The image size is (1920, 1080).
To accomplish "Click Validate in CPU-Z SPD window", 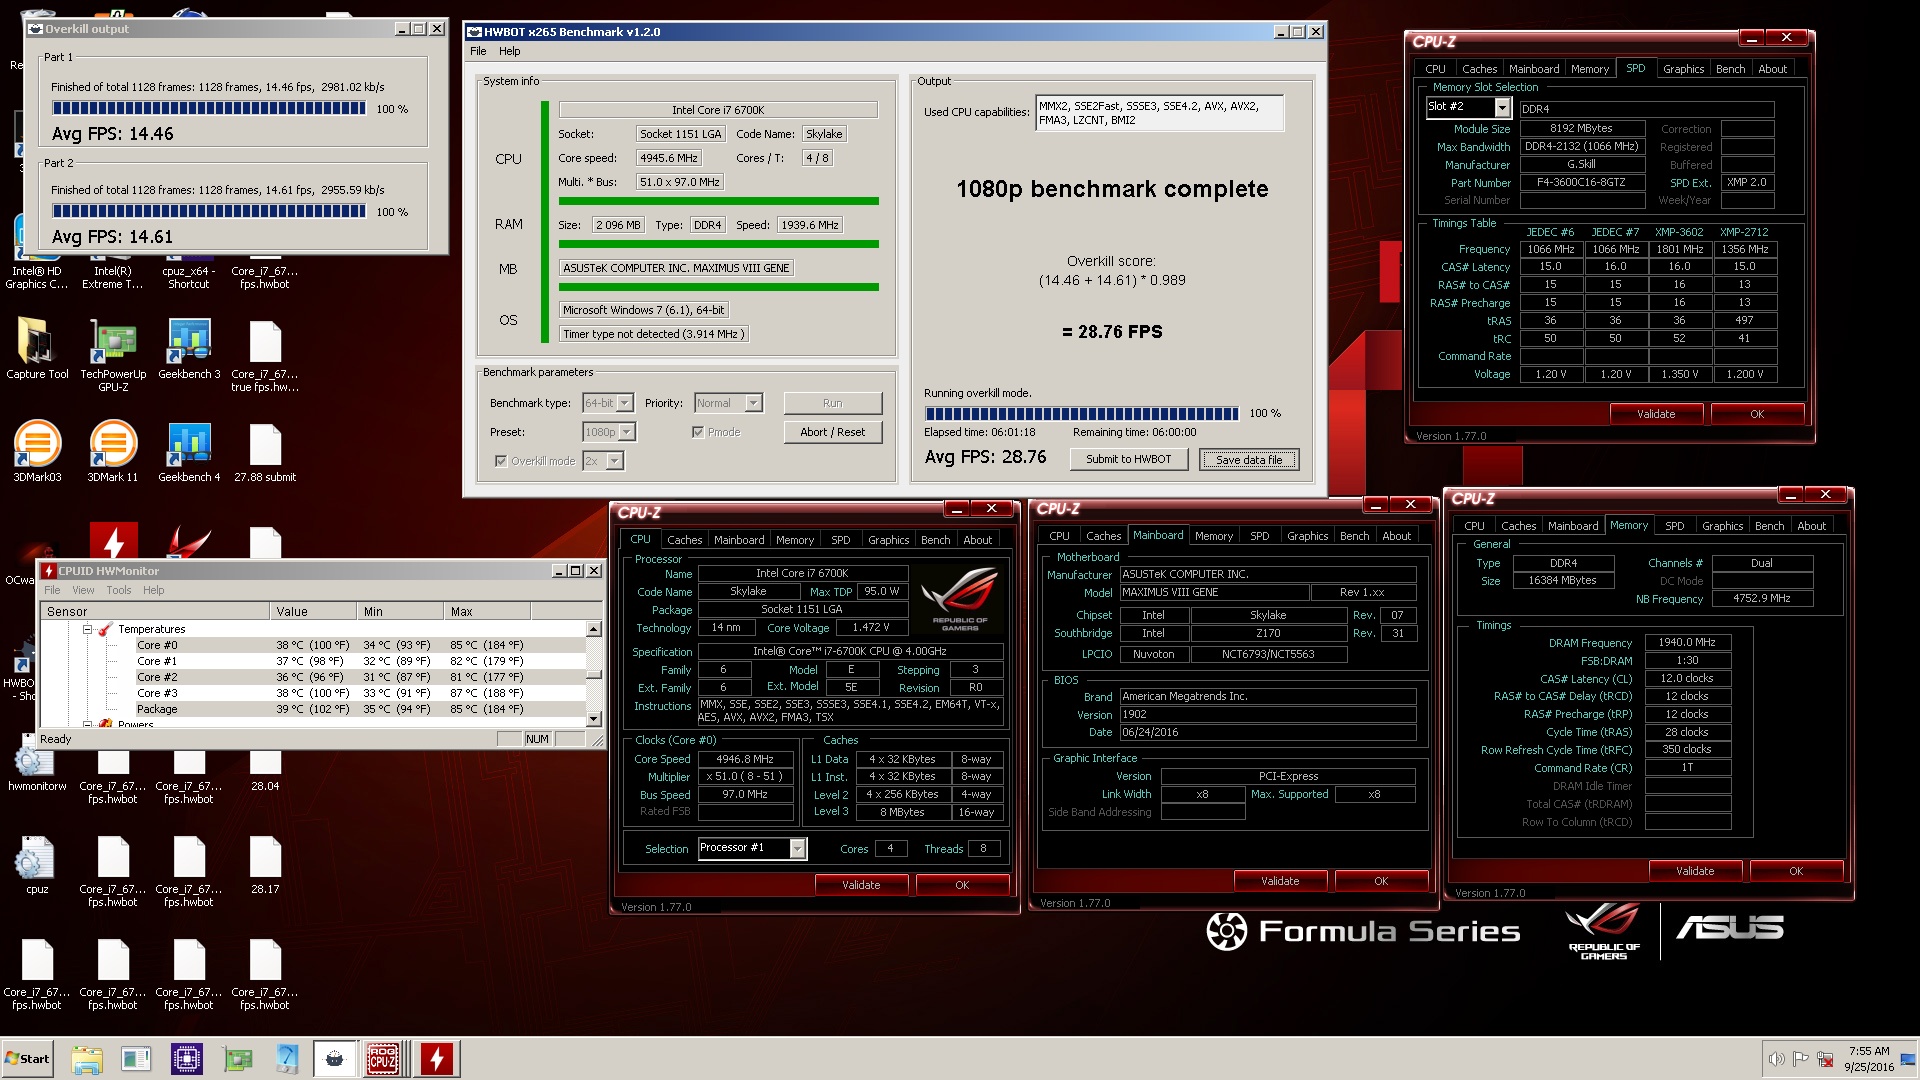I will (1655, 414).
